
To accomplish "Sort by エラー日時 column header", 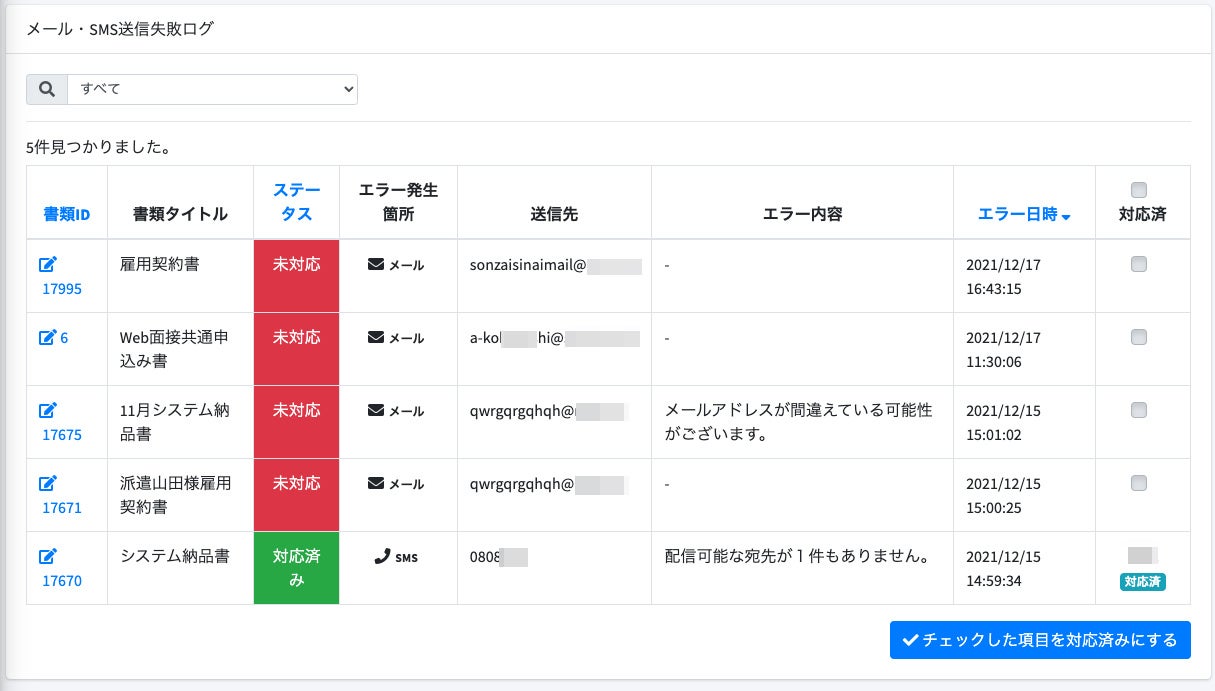I will 1024,214.
